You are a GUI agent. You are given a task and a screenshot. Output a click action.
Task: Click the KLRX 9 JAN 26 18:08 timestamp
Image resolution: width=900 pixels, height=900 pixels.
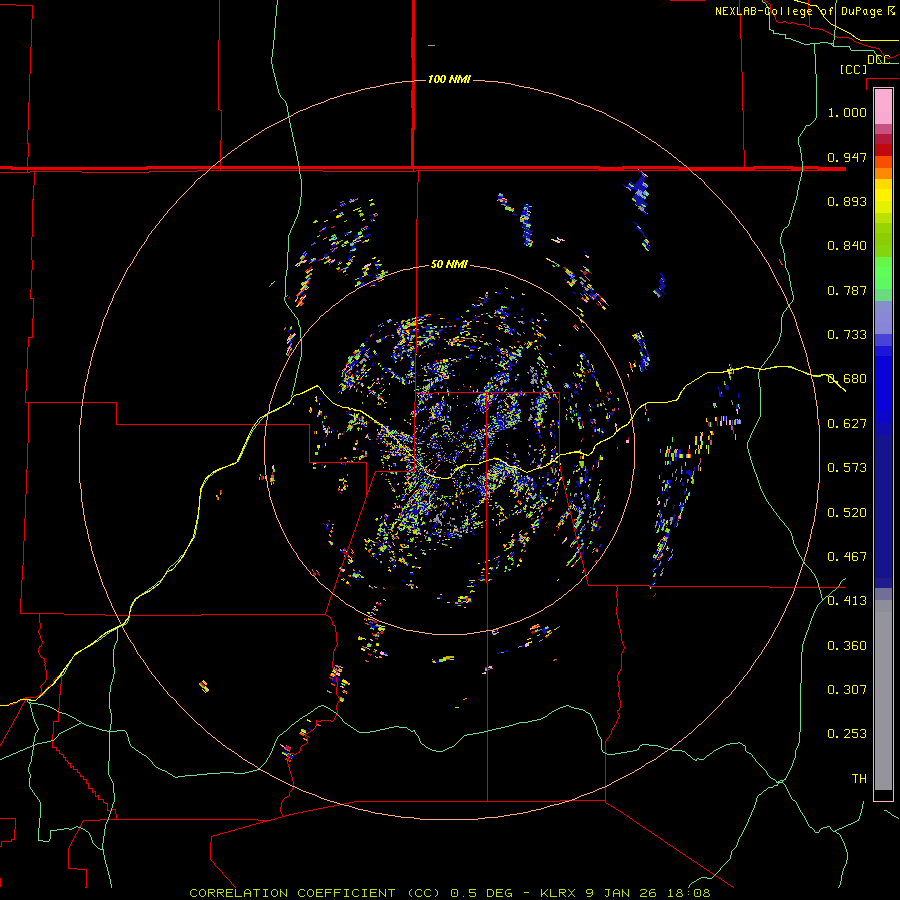[x=626, y=893]
